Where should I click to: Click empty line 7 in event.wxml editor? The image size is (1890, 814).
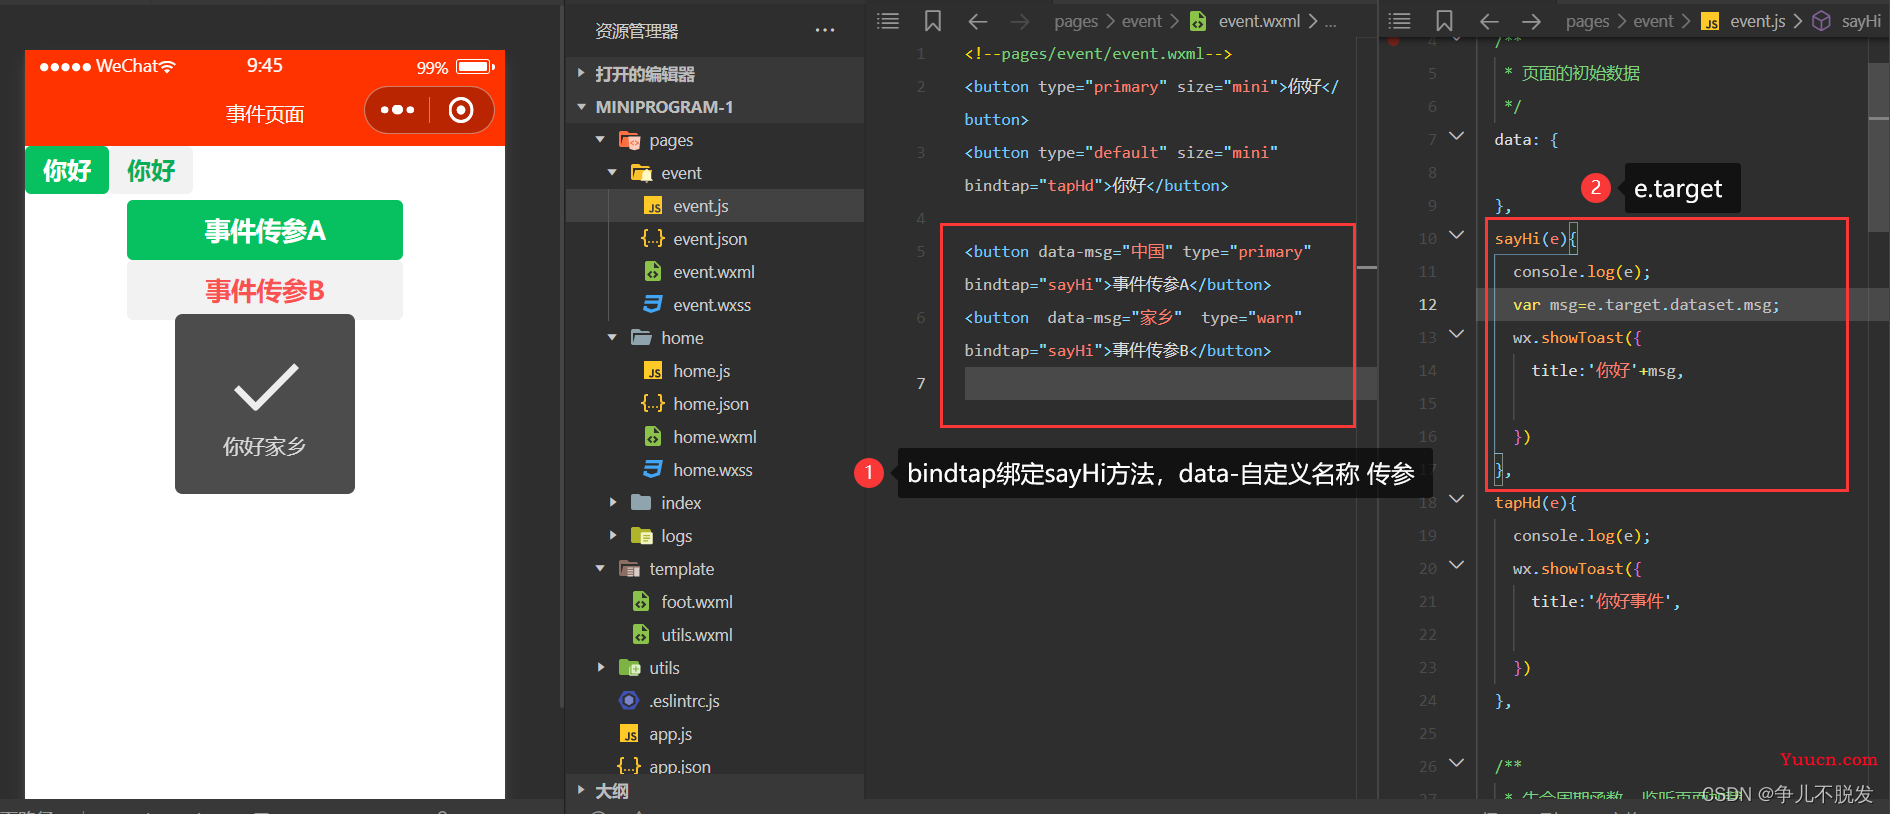(1170, 384)
